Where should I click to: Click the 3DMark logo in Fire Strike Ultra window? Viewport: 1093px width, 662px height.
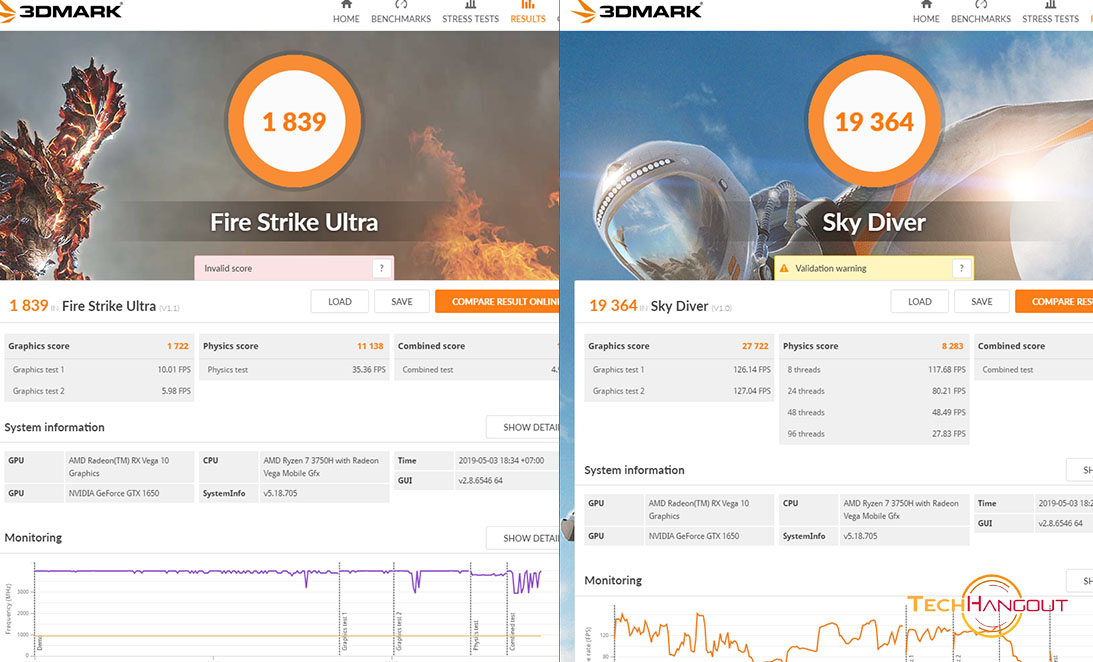point(61,11)
